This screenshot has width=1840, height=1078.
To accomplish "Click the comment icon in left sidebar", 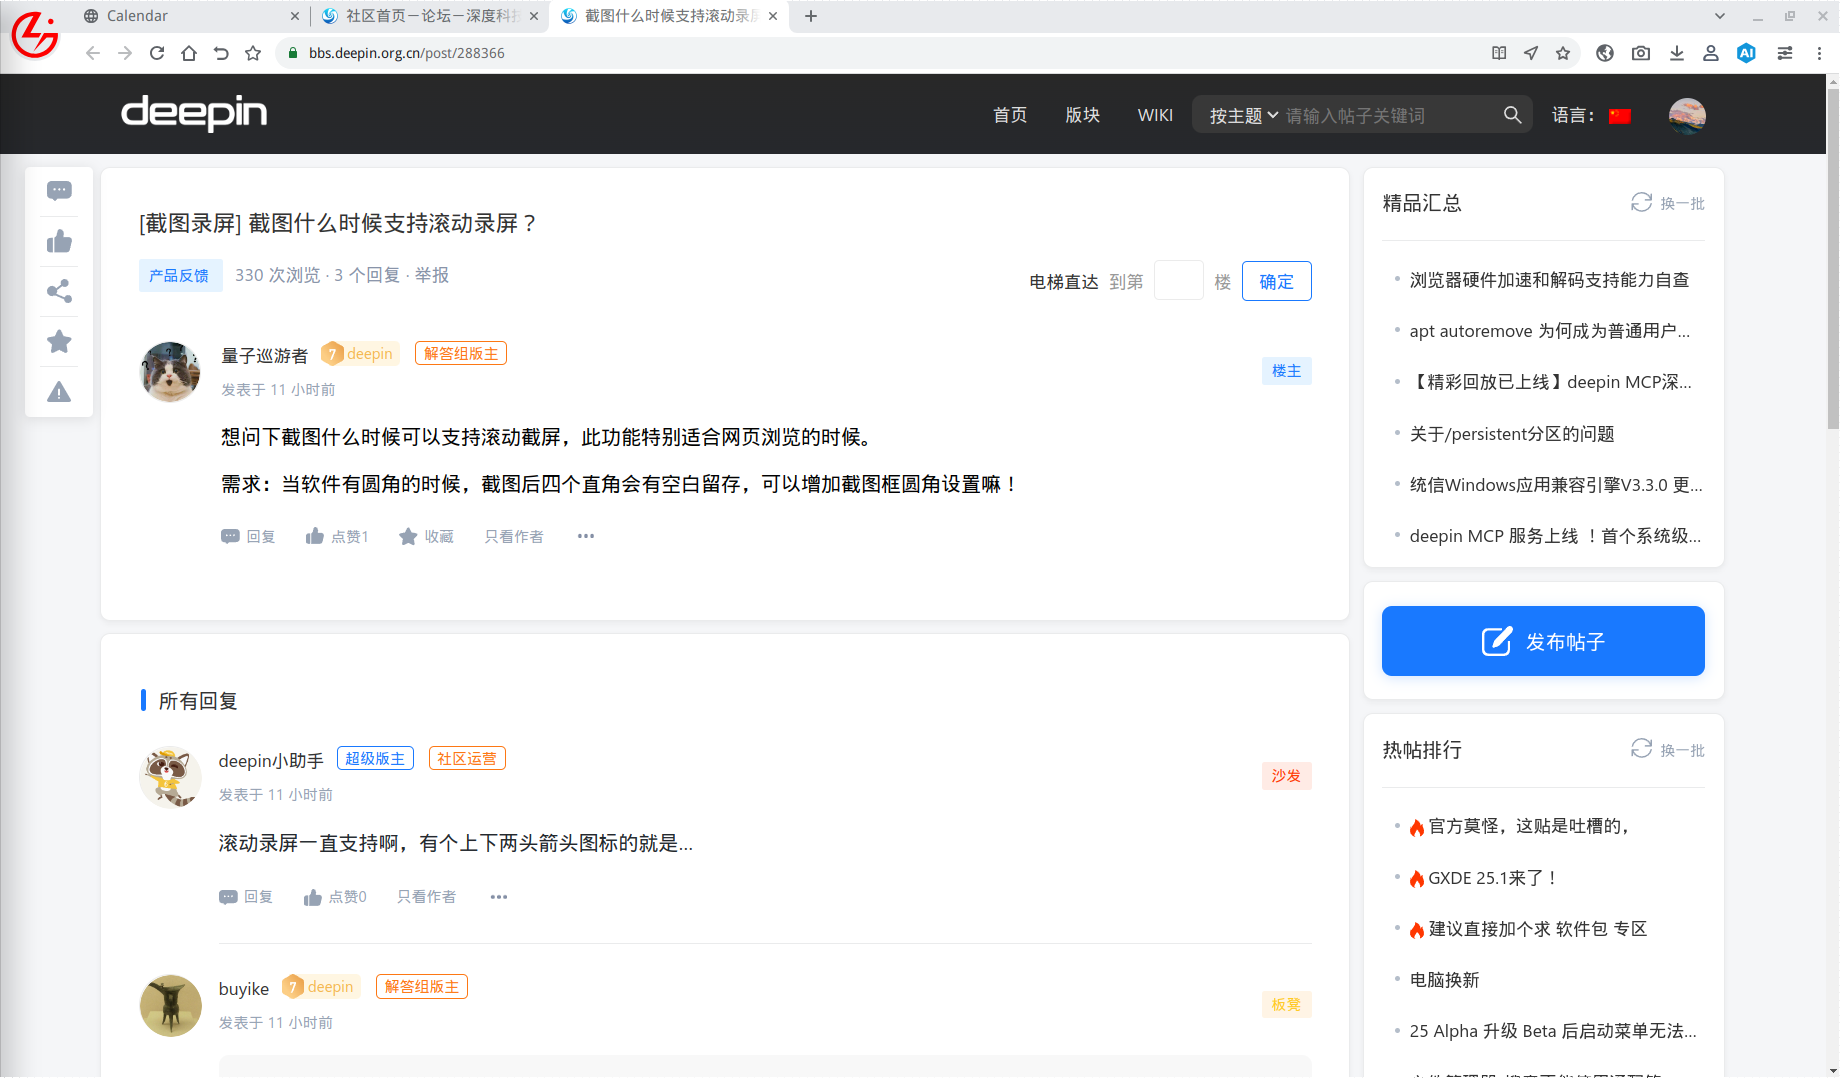I will point(59,191).
